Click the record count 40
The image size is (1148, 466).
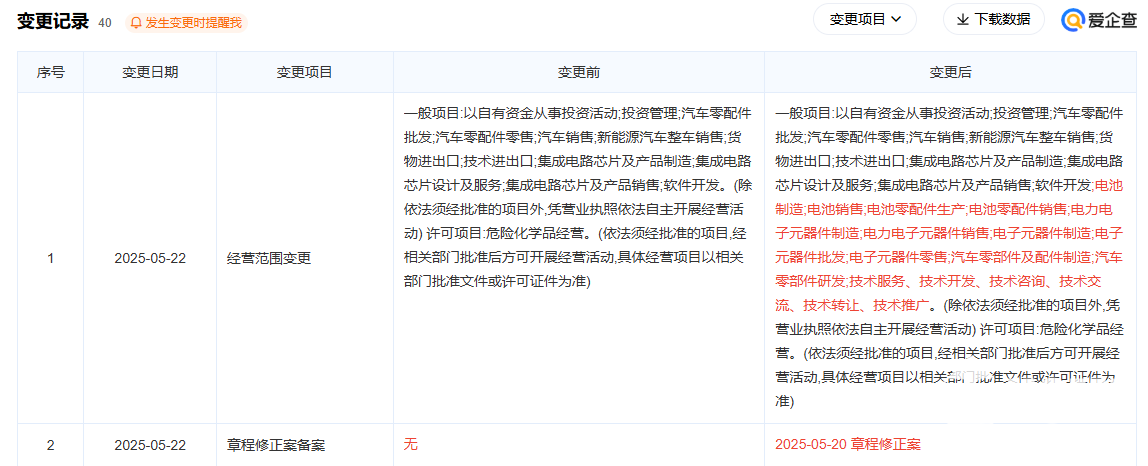[105, 22]
